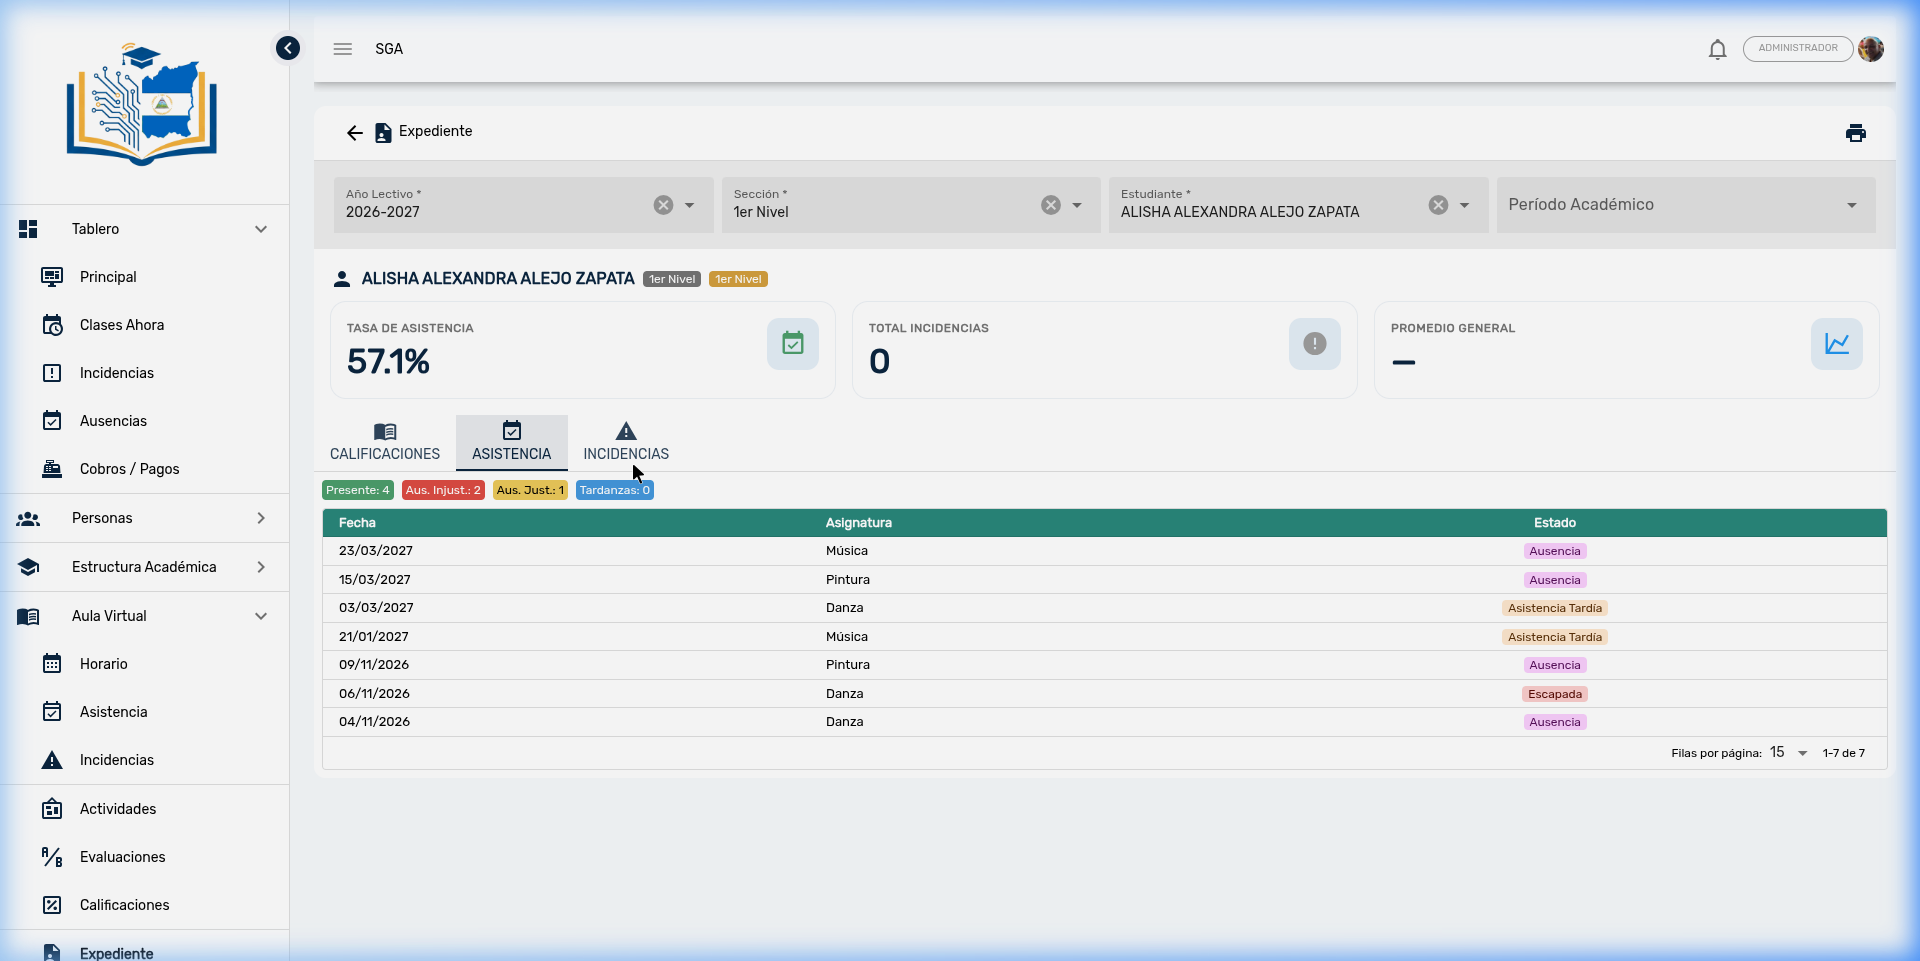Click the user avatar picture
Screen dimensions: 1920x961
coord(1870,49)
